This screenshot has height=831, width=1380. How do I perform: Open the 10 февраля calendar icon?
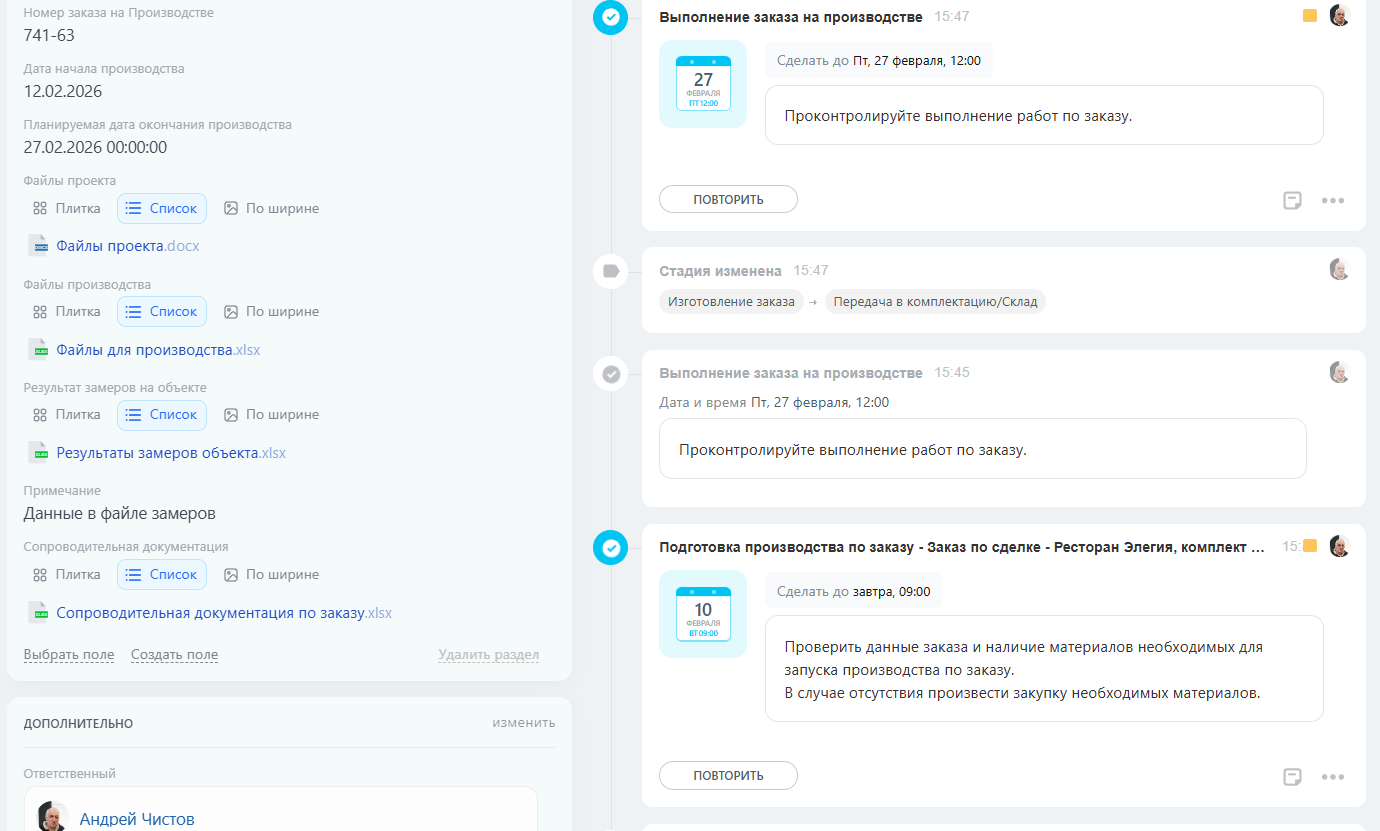703,614
